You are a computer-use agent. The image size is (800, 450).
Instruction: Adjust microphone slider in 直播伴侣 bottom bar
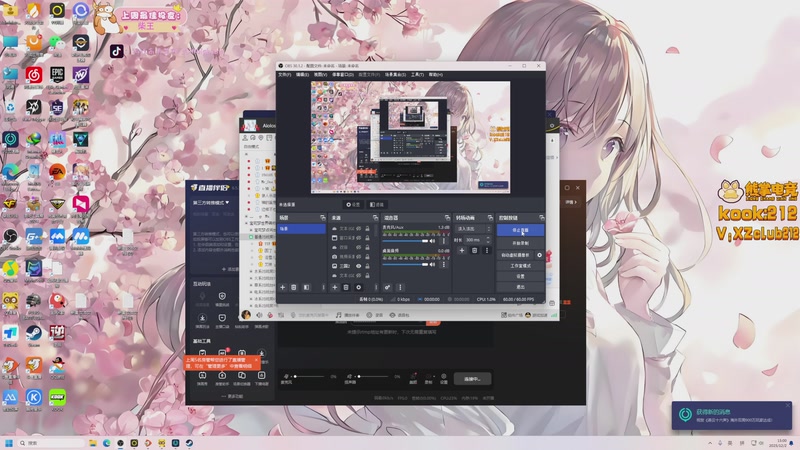point(309,377)
